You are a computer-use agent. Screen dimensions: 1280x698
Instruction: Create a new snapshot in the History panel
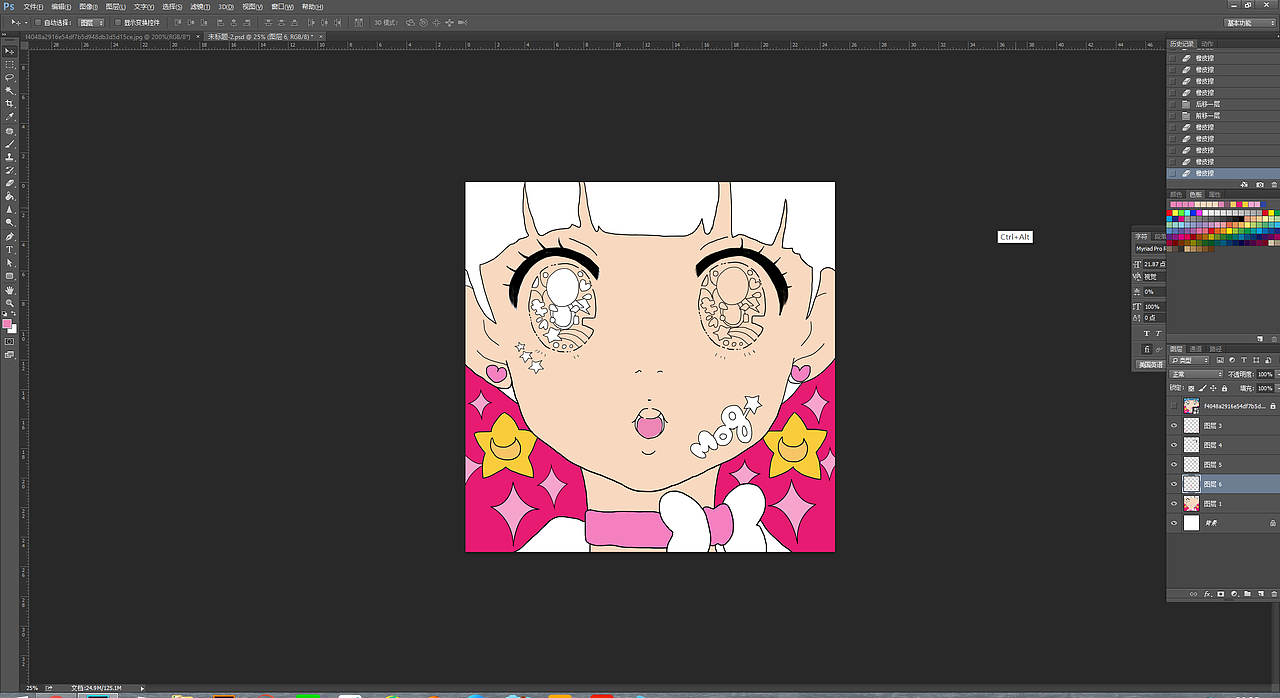(1259, 185)
